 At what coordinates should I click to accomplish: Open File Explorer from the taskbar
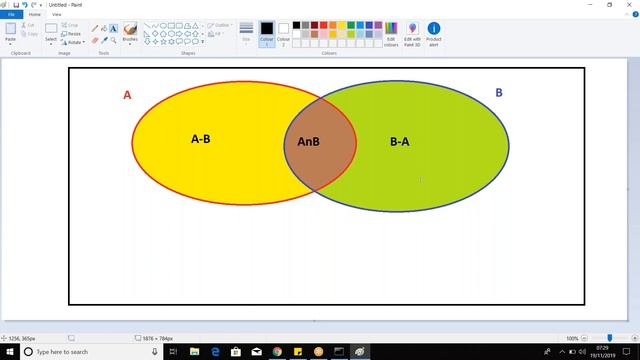pos(194,351)
